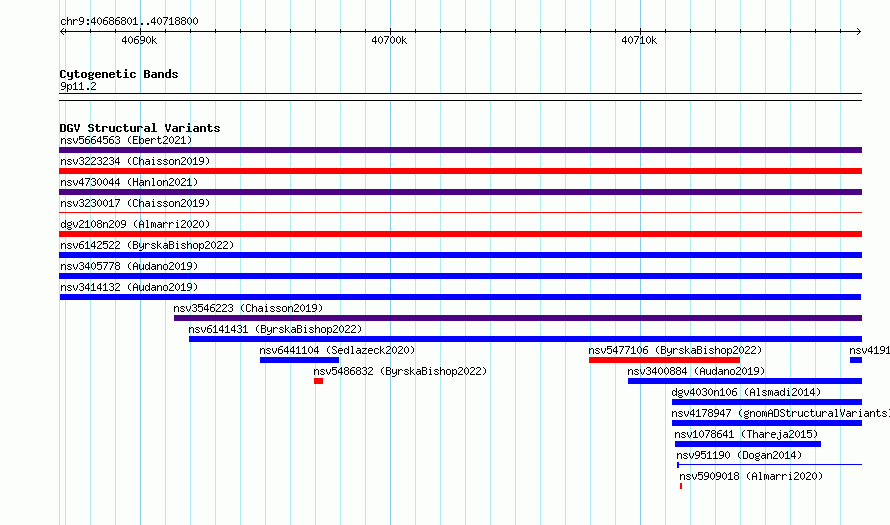This screenshot has height=525, width=890.
Task: Select the thin red line under nsv3230017
Action: [x=460, y=213]
